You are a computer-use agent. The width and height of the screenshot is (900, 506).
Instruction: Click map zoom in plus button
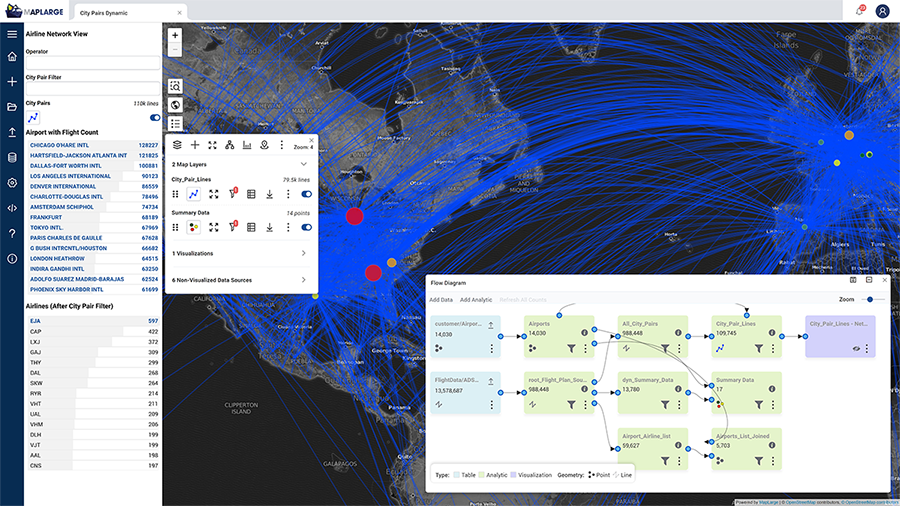pyautogui.click(x=175, y=34)
